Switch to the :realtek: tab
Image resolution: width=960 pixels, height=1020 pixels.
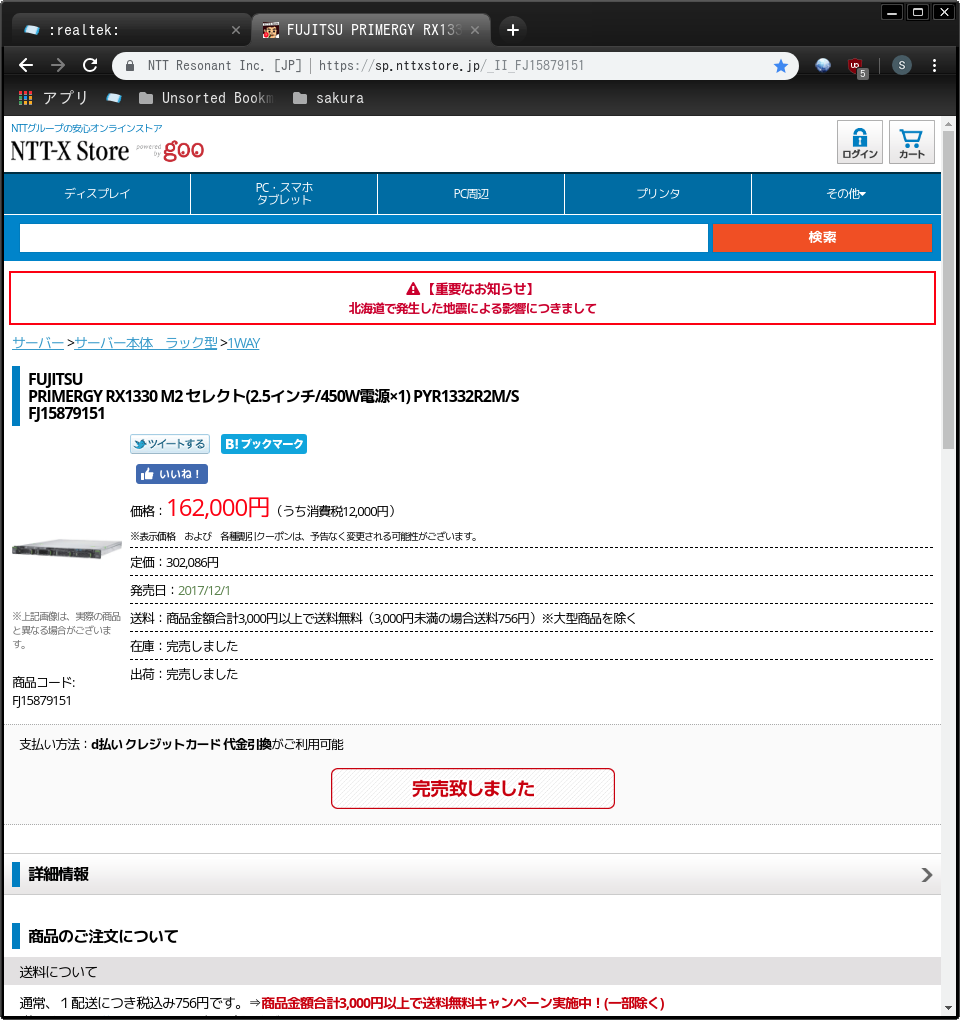[130, 30]
